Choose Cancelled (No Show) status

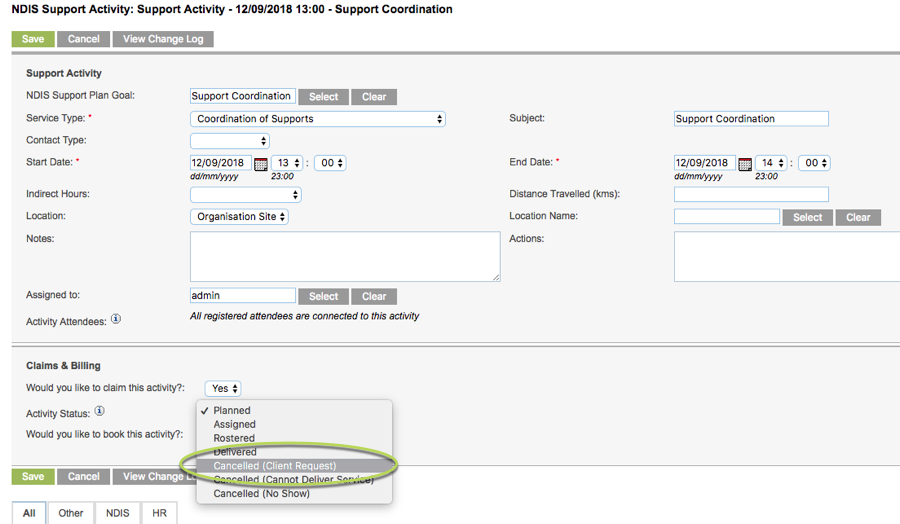tap(294, 493)
